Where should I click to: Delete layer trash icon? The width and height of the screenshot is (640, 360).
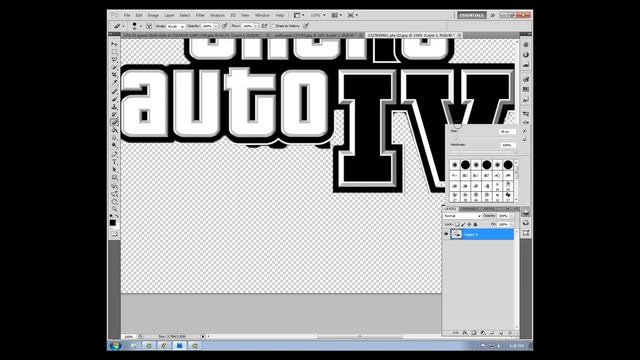[510, 333]
